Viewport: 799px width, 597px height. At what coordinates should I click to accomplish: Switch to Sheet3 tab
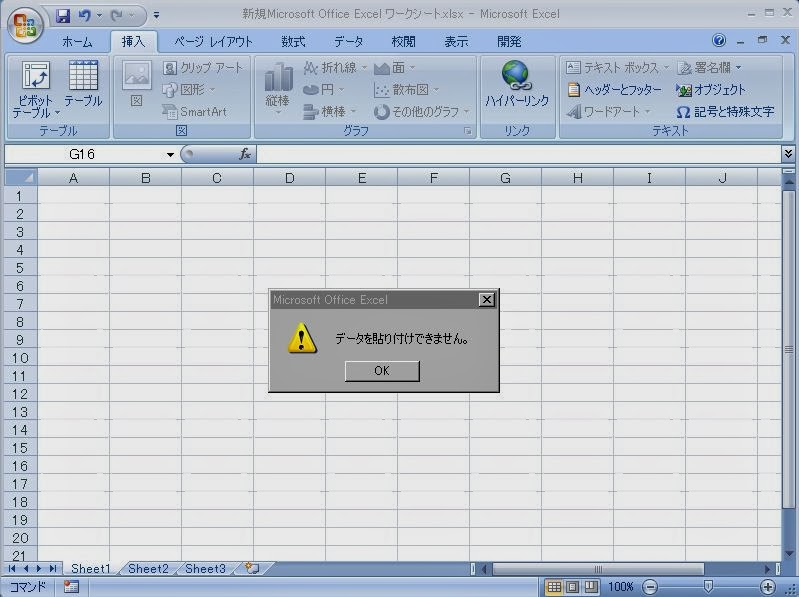click(205, 568)
